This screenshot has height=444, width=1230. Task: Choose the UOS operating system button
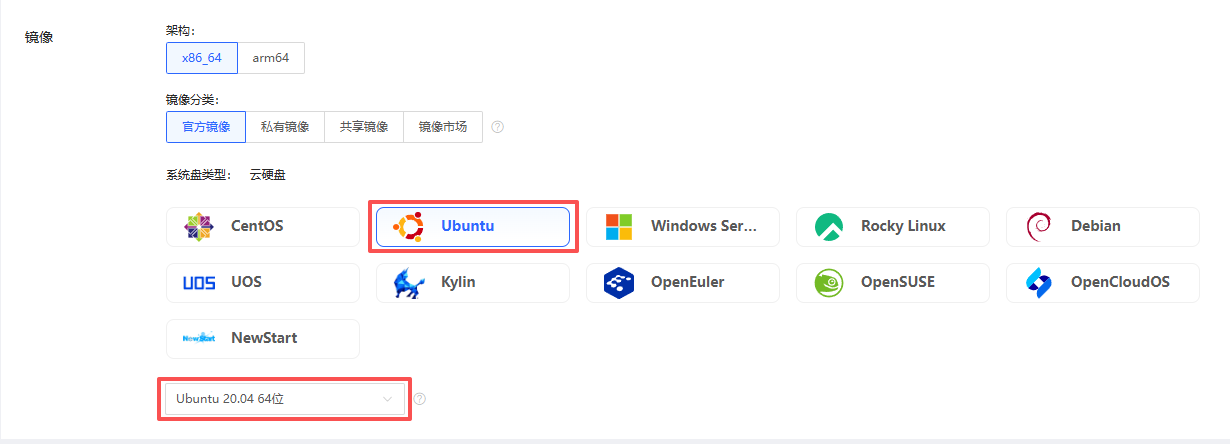[x=263, y=283]
